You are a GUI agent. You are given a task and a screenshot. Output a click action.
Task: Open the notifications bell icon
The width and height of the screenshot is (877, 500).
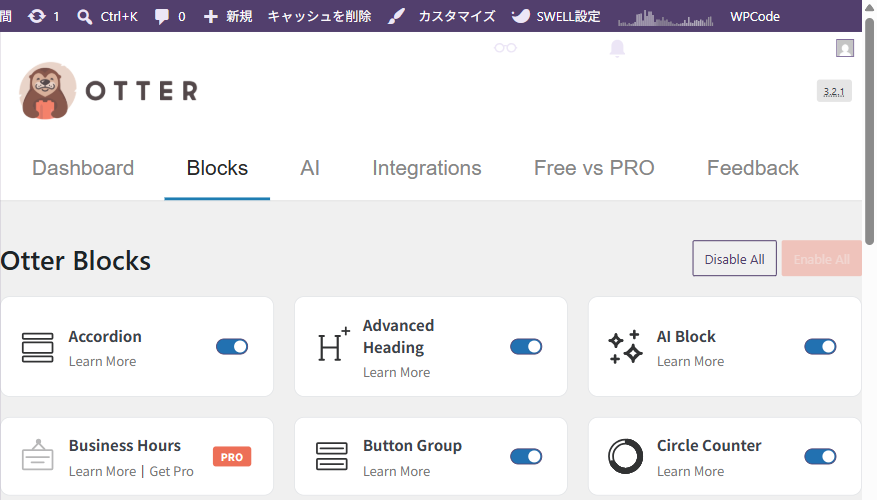(617, 49)
